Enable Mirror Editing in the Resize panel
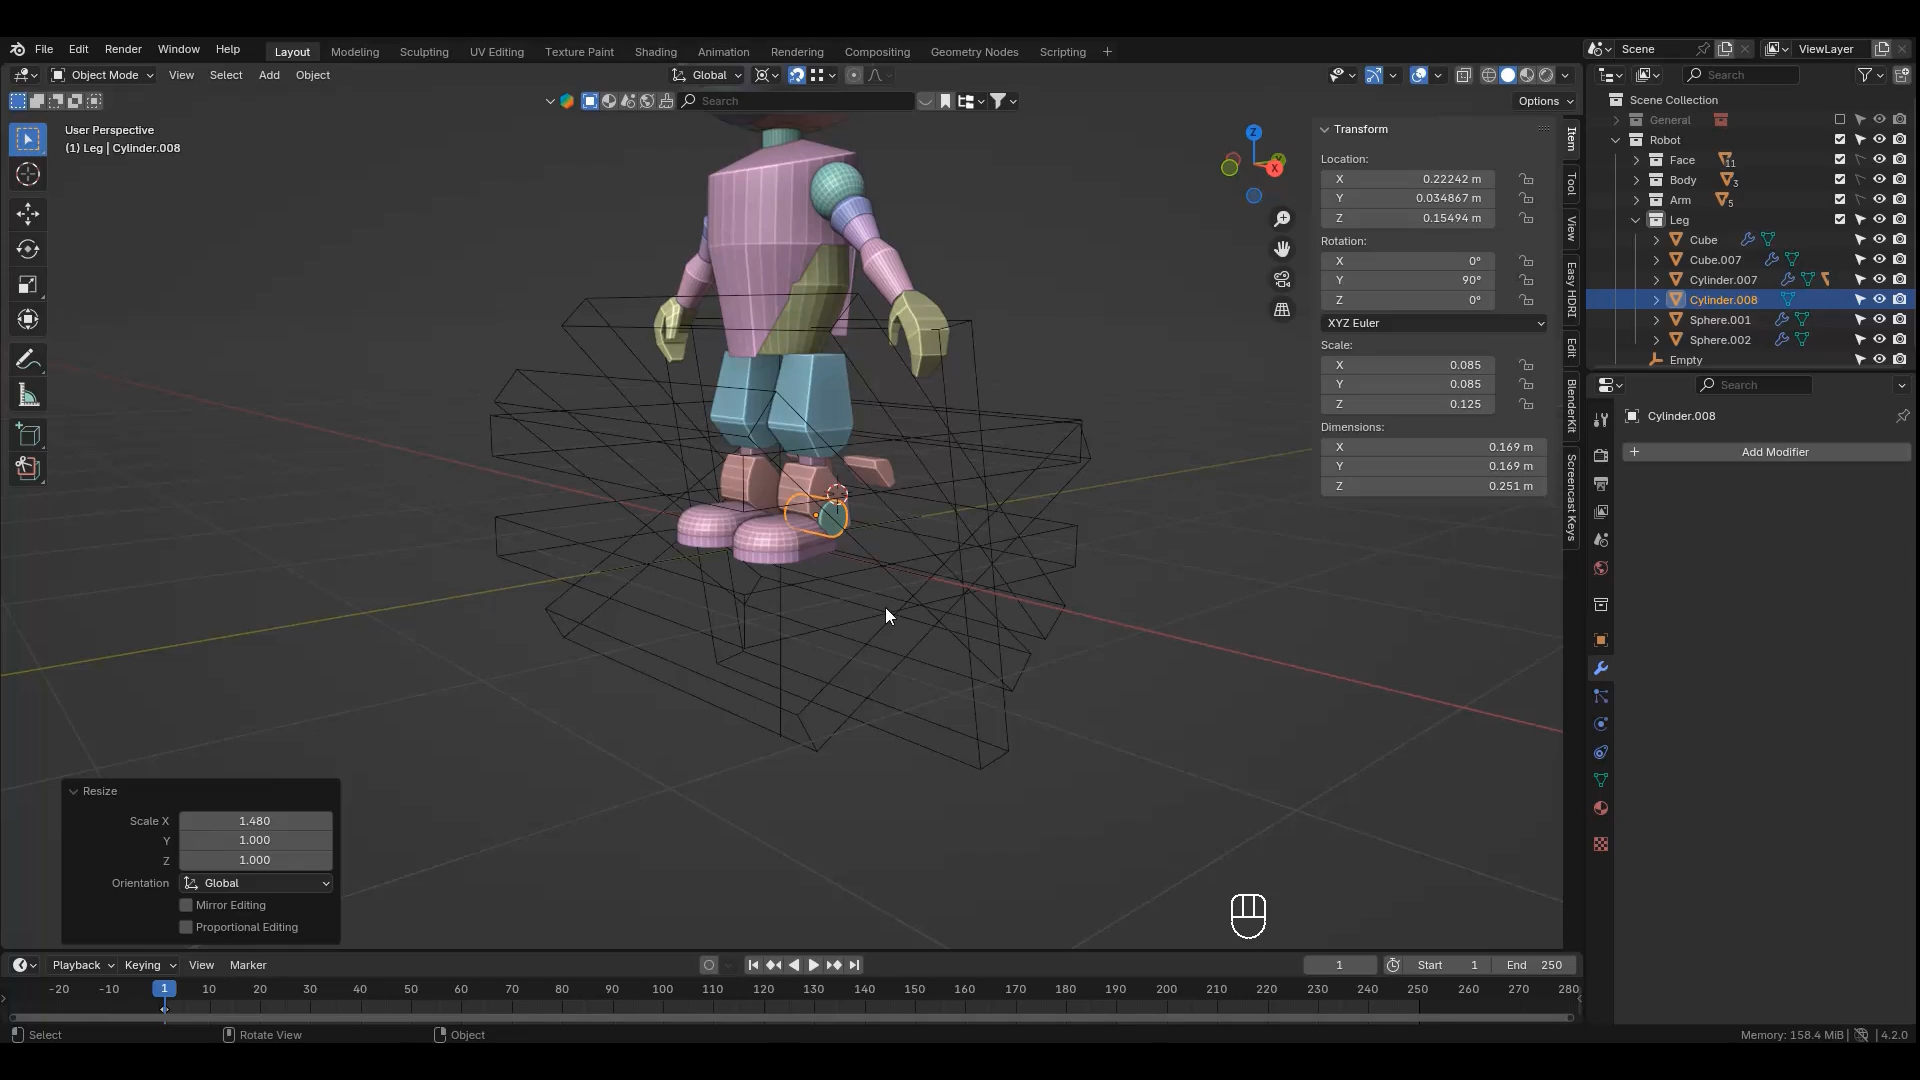1920x1080 pixels. [x=185, y=905]
